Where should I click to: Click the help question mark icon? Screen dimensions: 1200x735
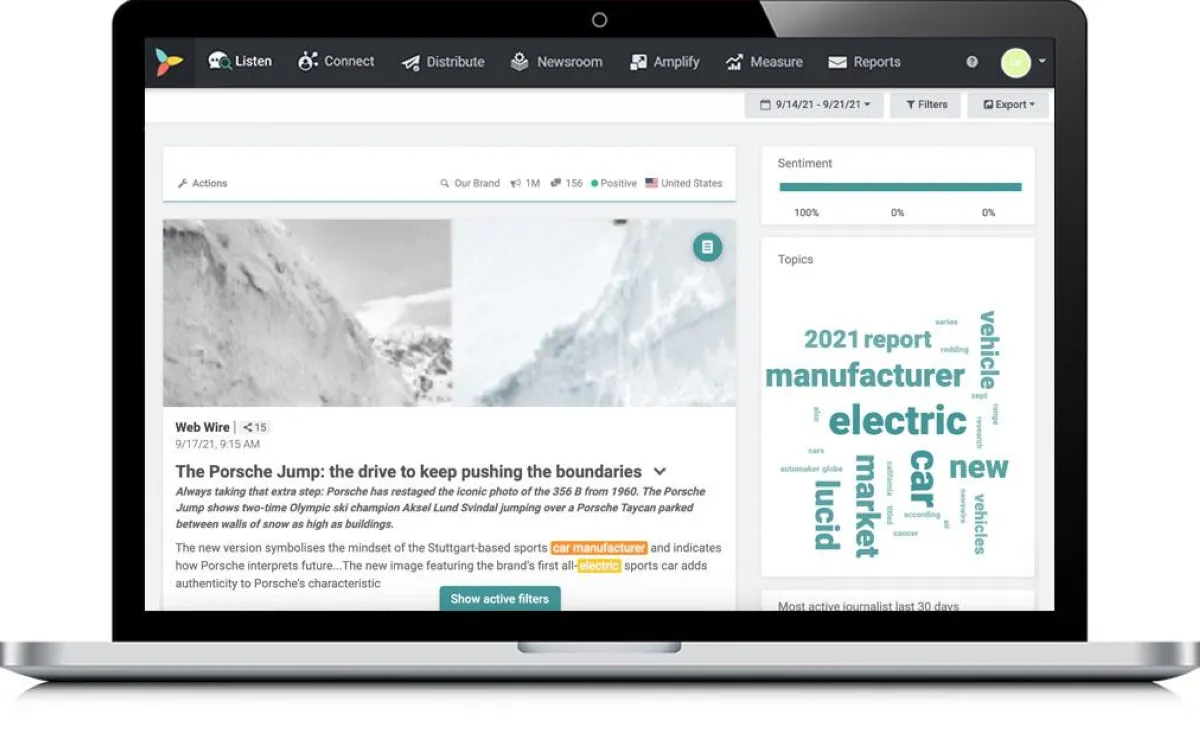coord(972,62)
